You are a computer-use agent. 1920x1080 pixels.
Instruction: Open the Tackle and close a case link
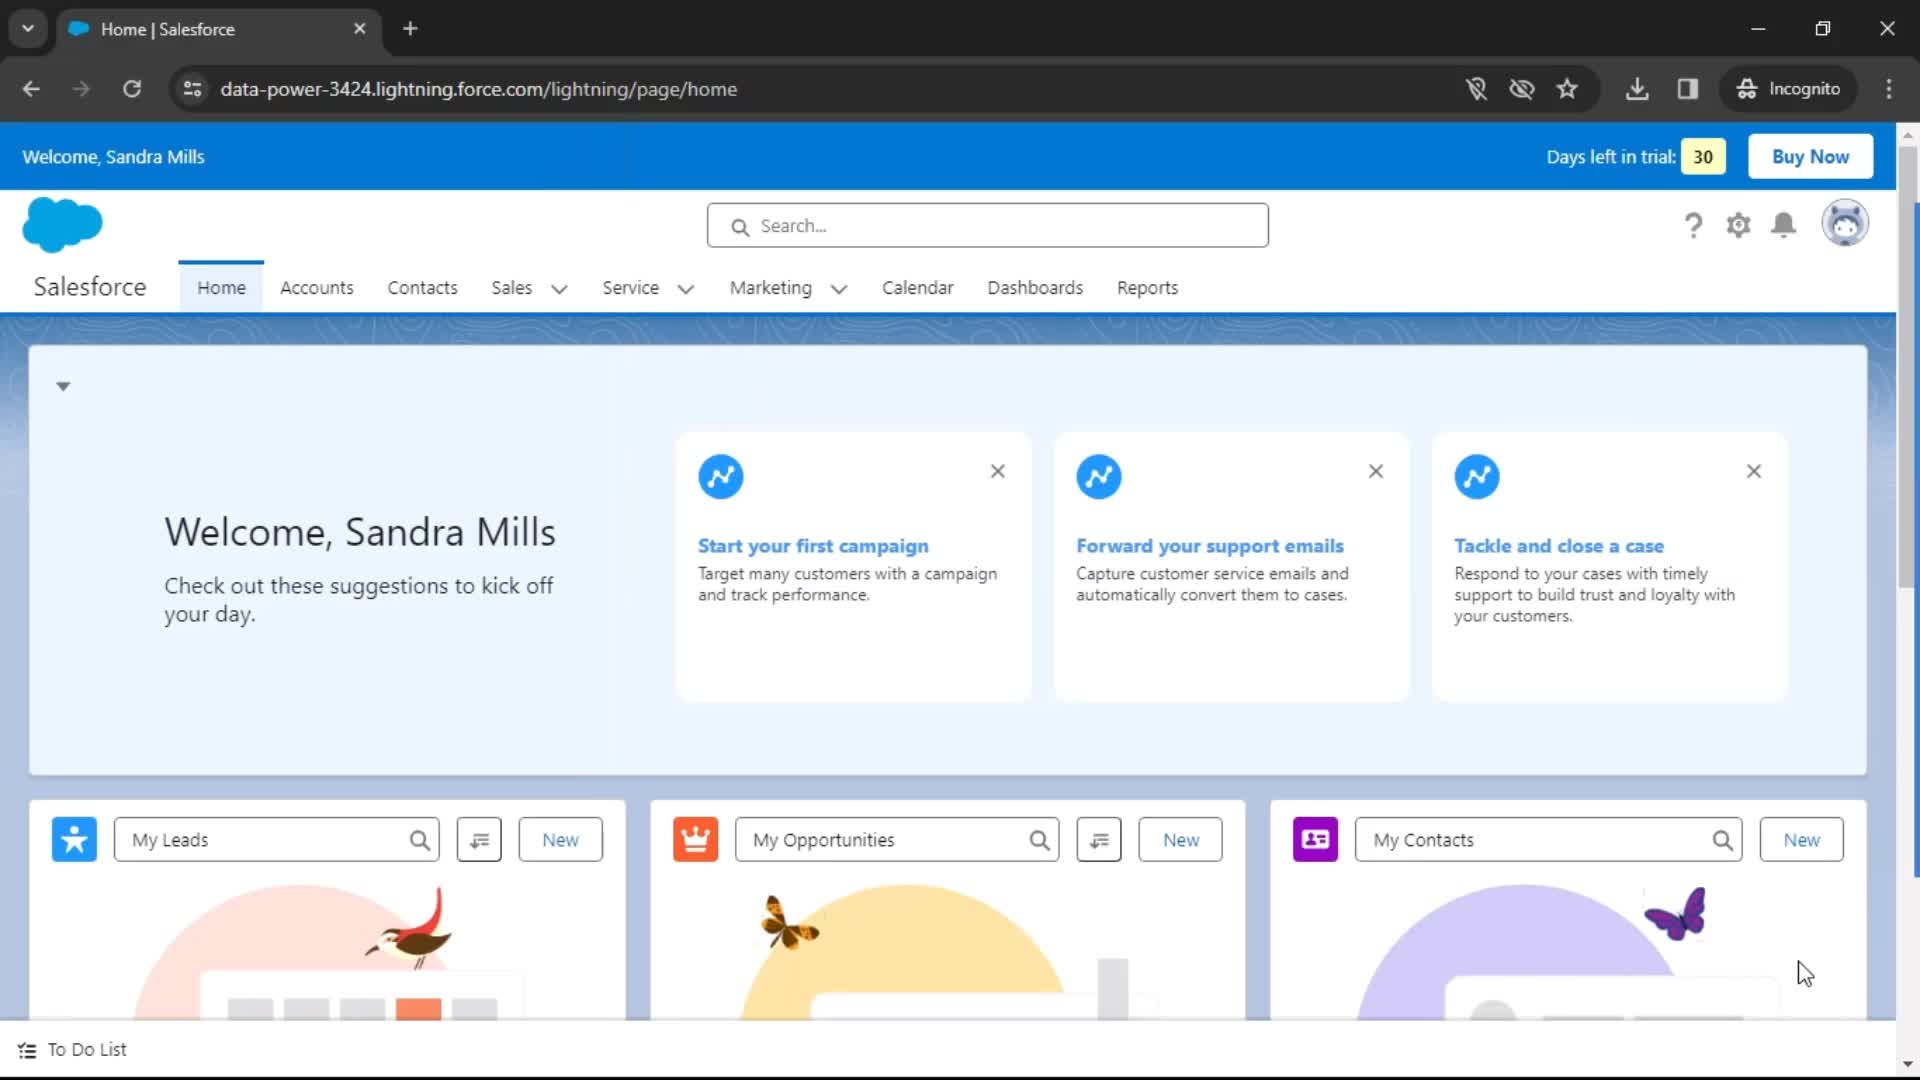click(1558, 546)
